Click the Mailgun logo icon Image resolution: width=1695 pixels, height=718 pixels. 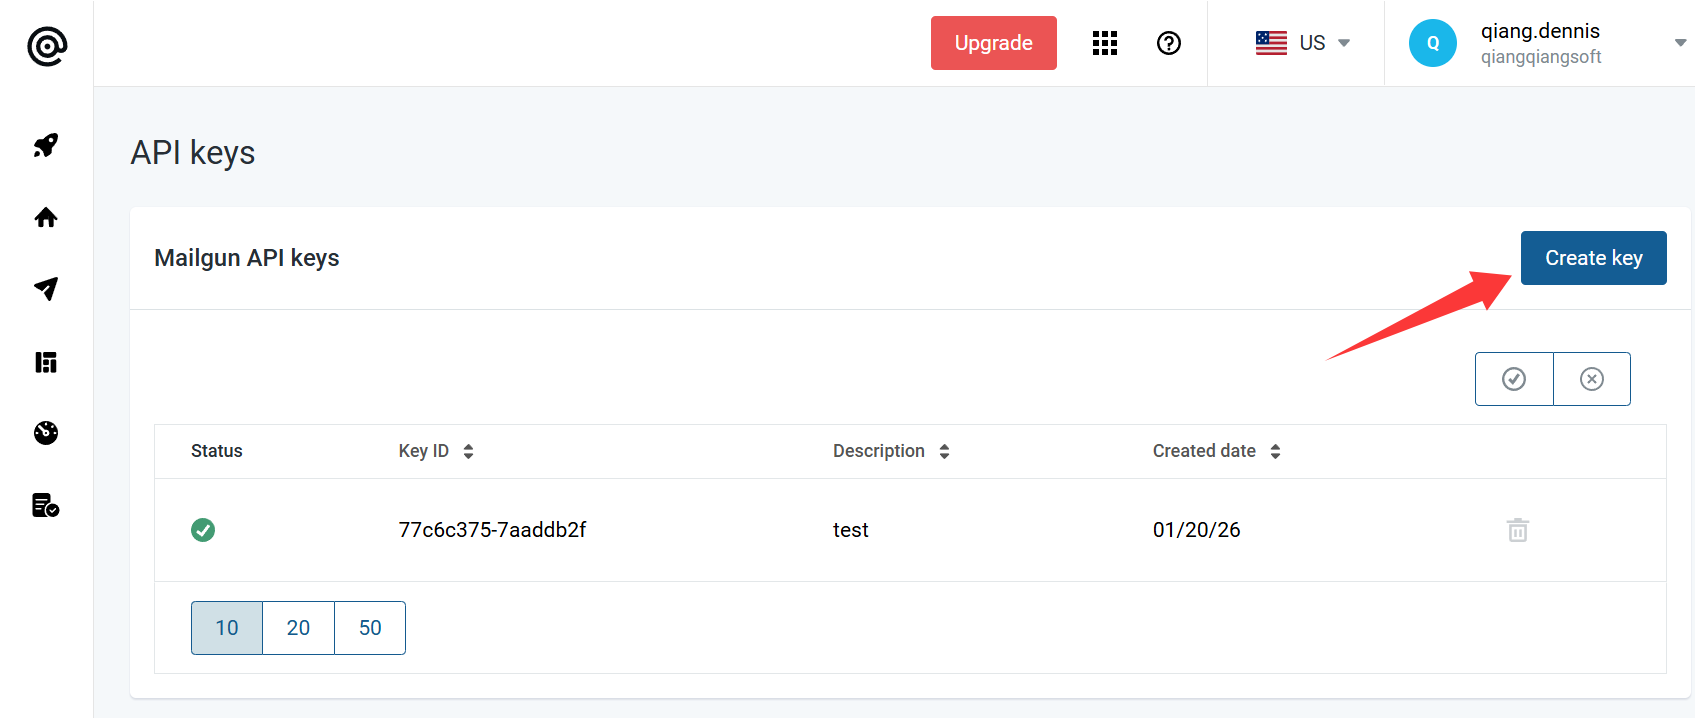(46, 46)
